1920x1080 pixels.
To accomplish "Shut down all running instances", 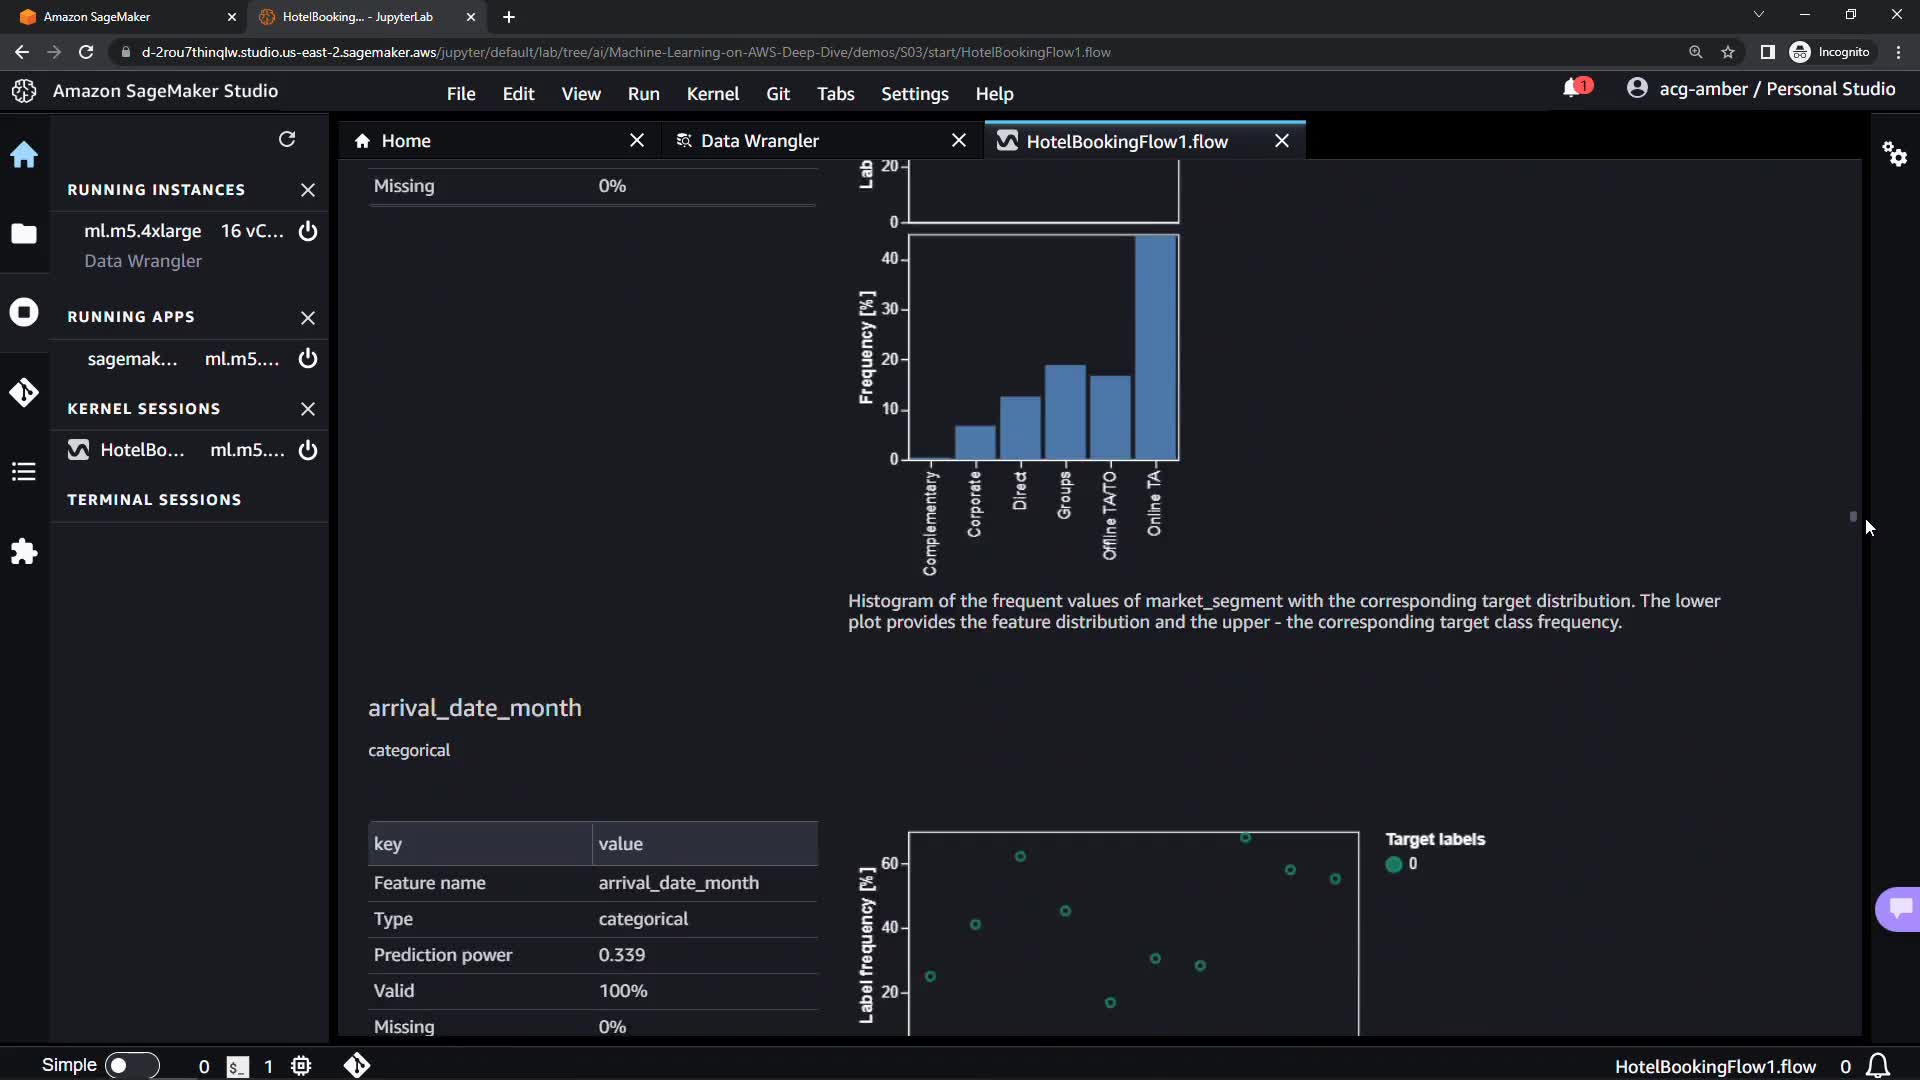I will pyautogui.click(x=308, y=190).
